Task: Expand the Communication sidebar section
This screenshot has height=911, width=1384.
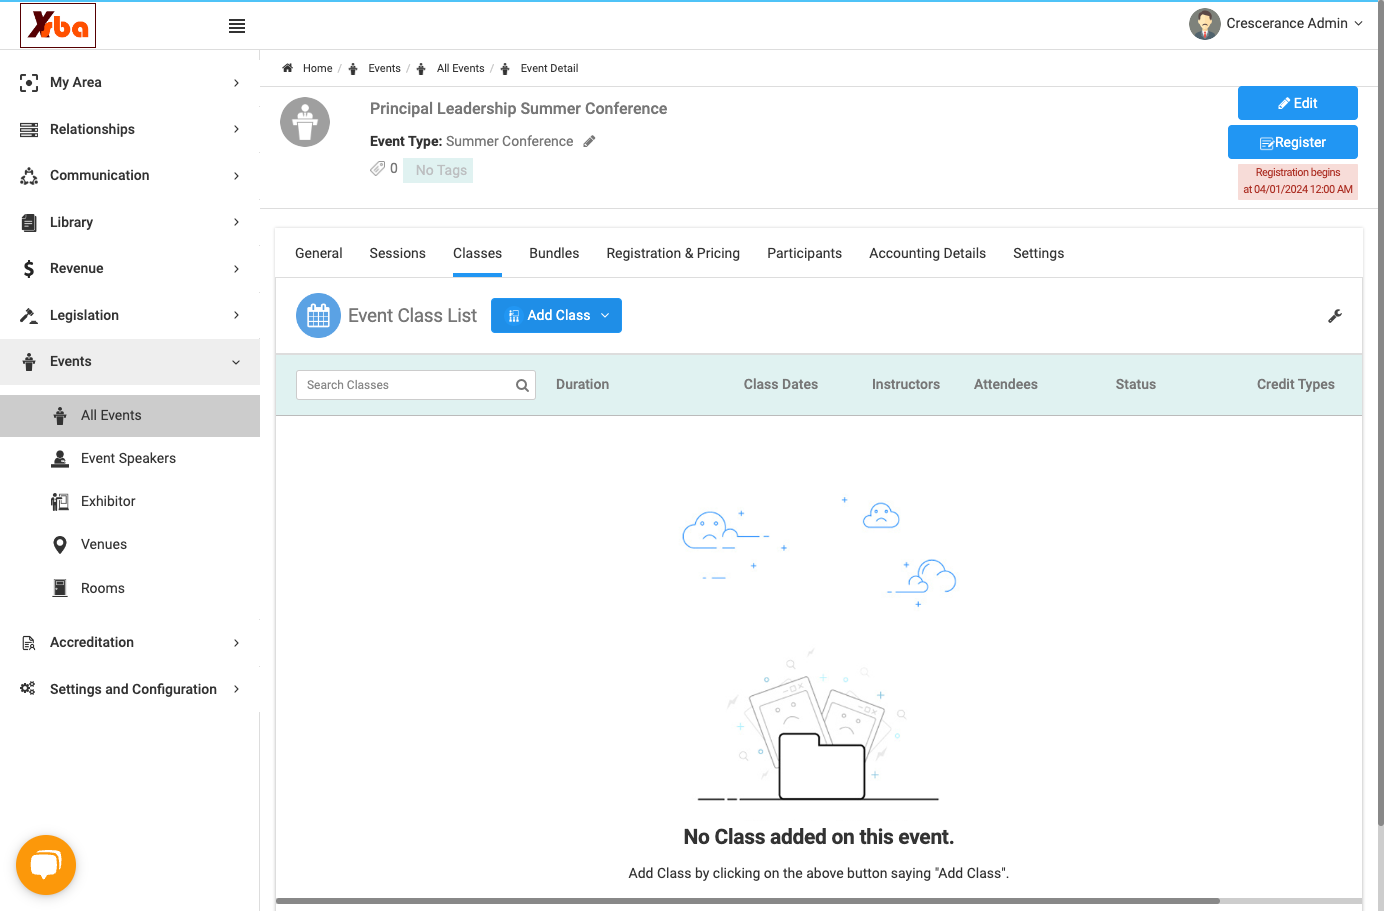Action: [x=130, y=175]
